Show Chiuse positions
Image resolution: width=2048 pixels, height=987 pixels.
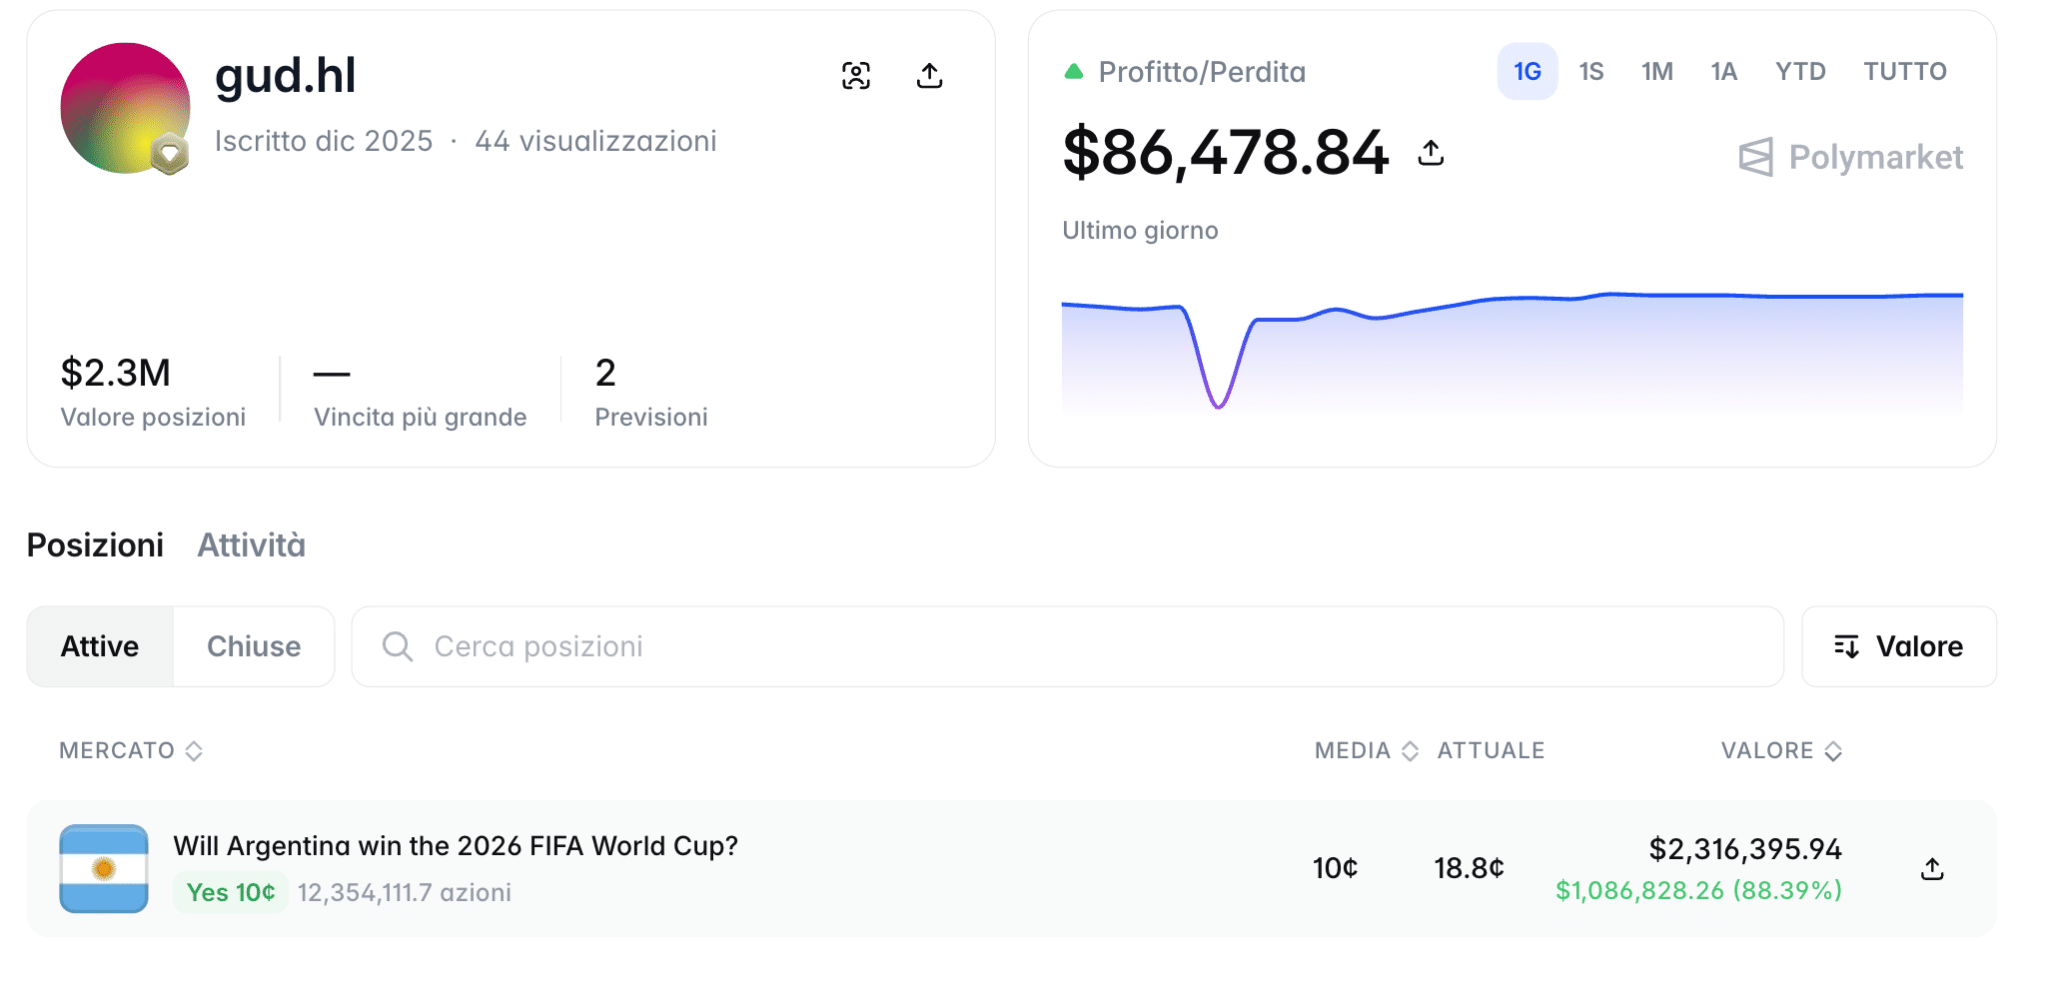click(x=254, y=646)
